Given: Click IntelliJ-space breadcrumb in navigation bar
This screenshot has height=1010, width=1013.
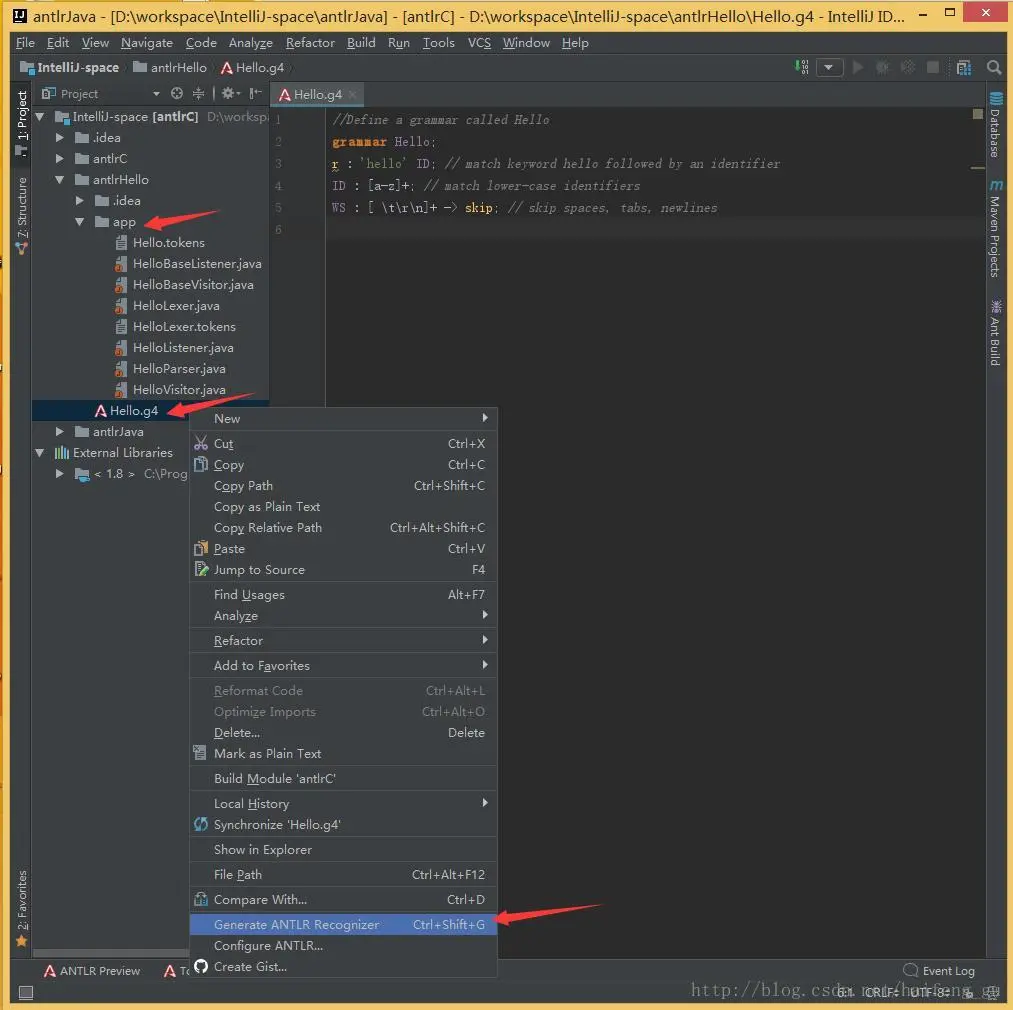Looking at the screenshot, I should (70, 67).
